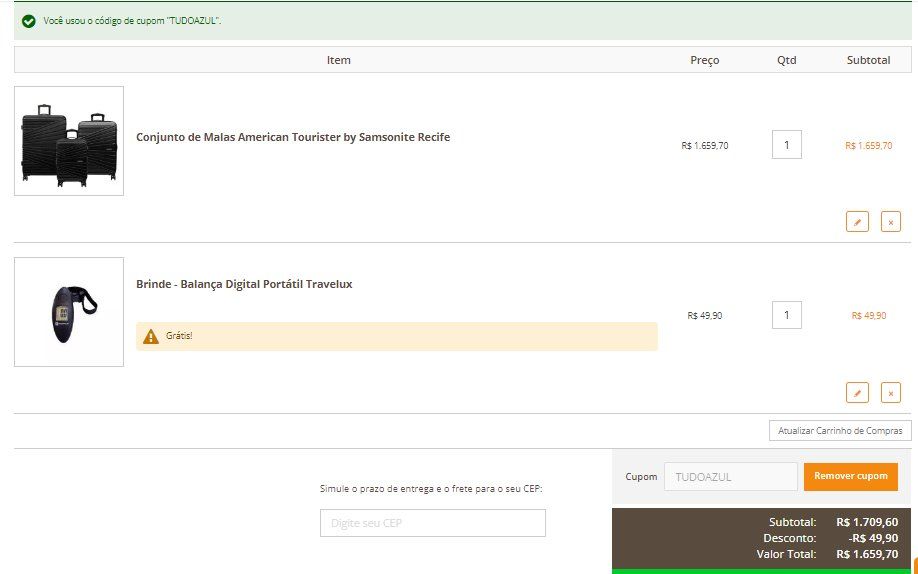Click the Remover cupom button
Viewport: 918px width, 574px height.
pos(851,476)
